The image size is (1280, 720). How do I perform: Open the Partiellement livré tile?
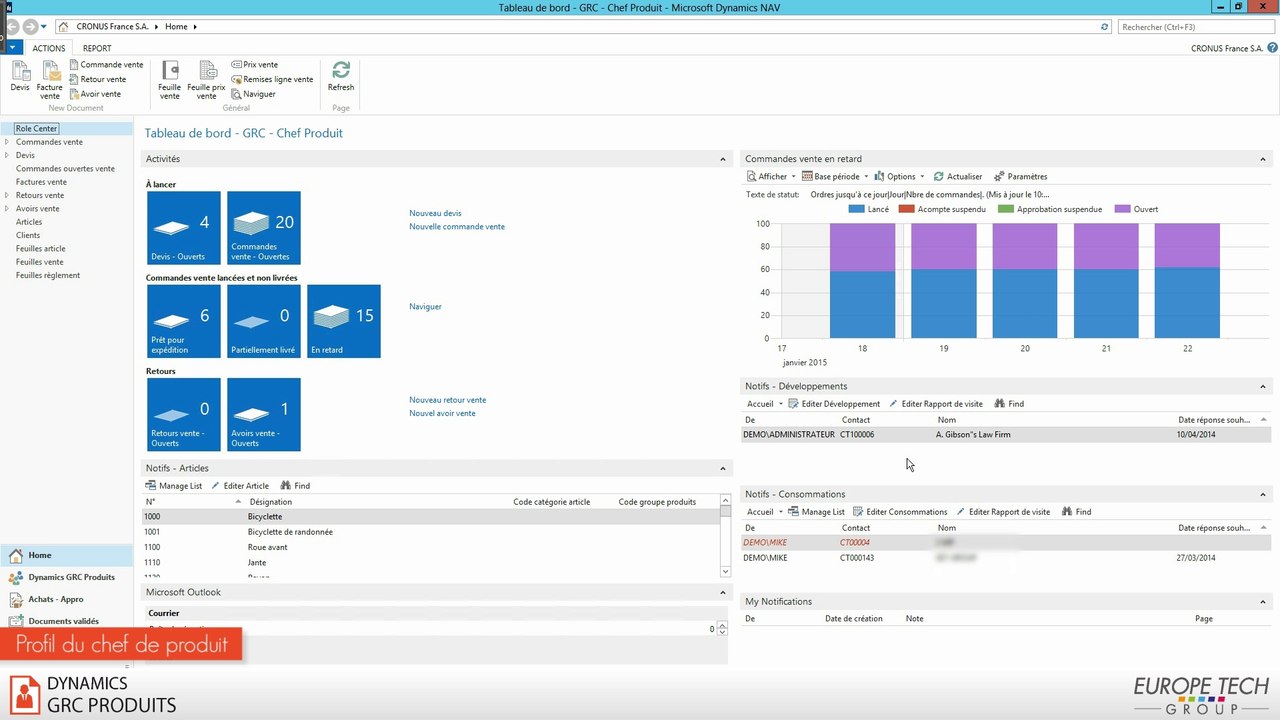264,321
